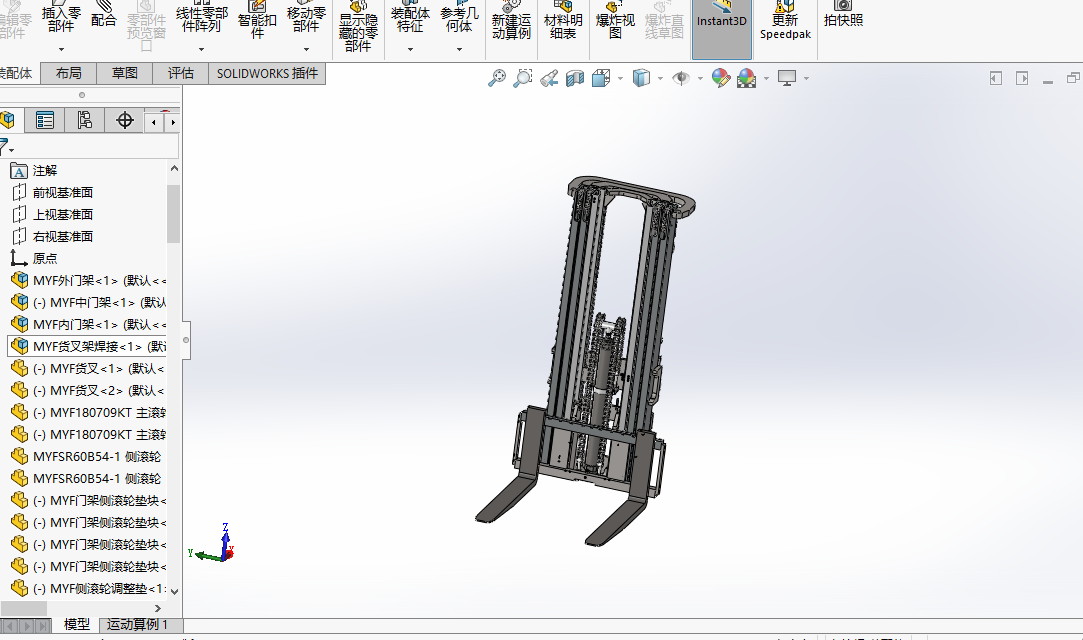This screenshot has width=1083, height=640.
Task: Click the View Settings monitor icon
Action: [x=787, y=78]
